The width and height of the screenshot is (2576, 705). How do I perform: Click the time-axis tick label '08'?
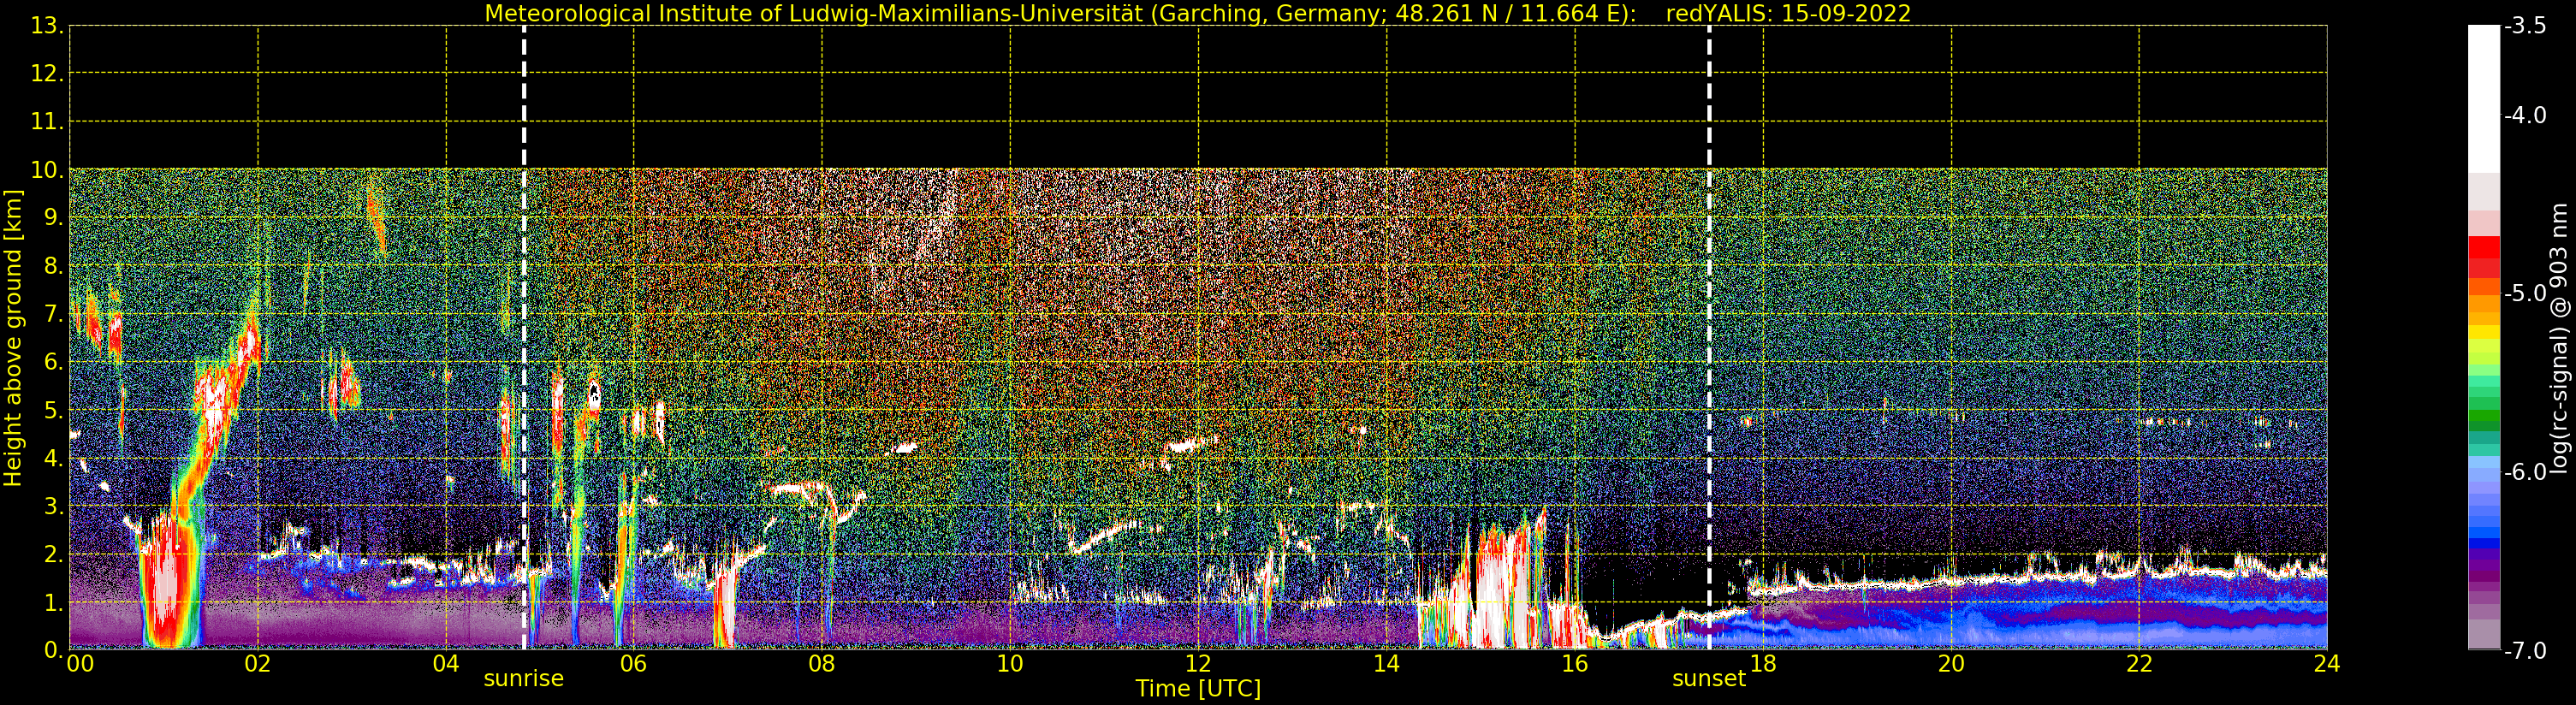[822, 663]
